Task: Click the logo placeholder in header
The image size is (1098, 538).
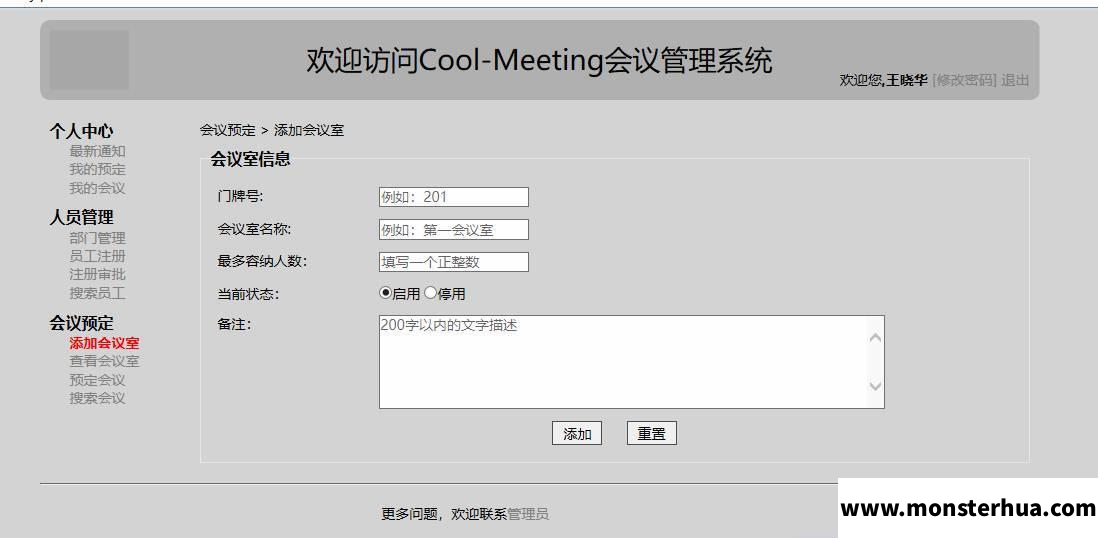Action: coord(89,60)
